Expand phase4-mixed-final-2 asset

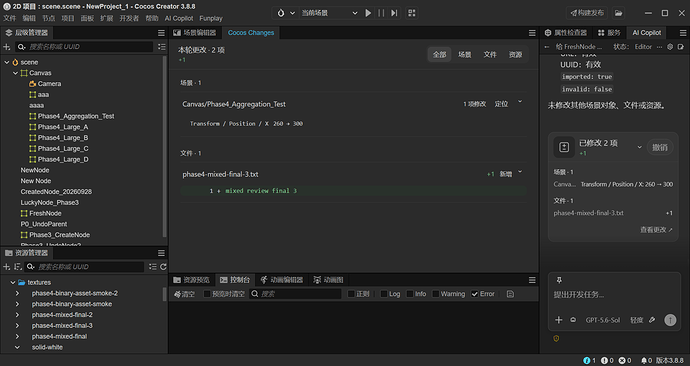[x=17, y=315]
